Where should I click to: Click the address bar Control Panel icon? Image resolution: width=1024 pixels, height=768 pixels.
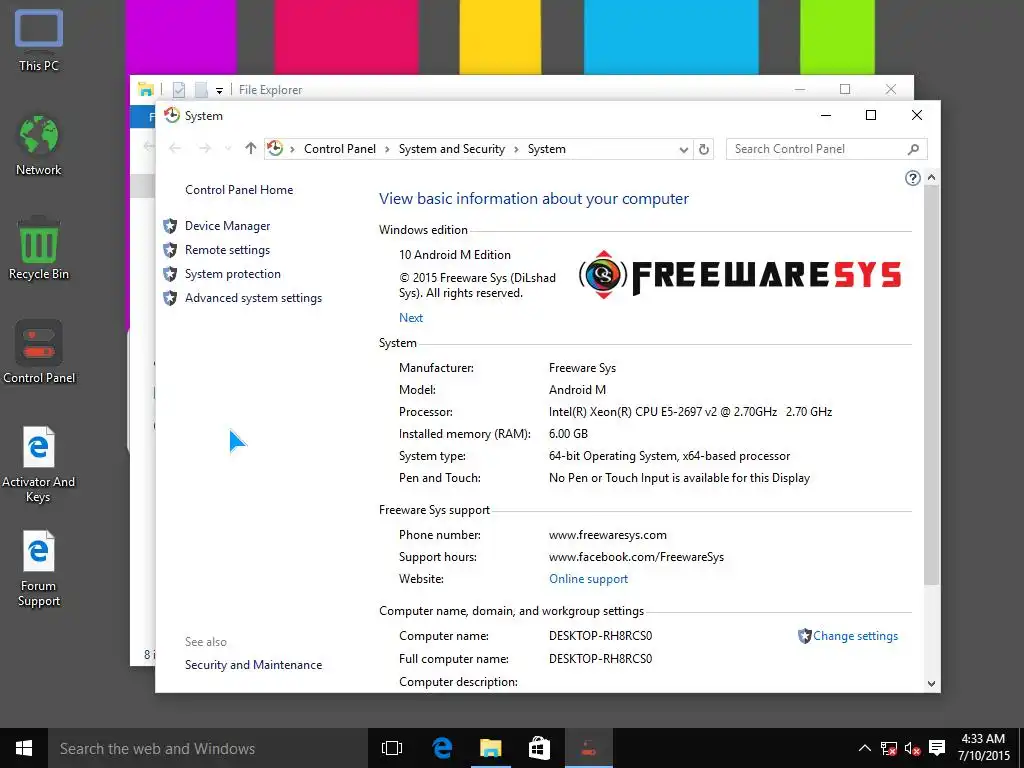click(275, 149)
